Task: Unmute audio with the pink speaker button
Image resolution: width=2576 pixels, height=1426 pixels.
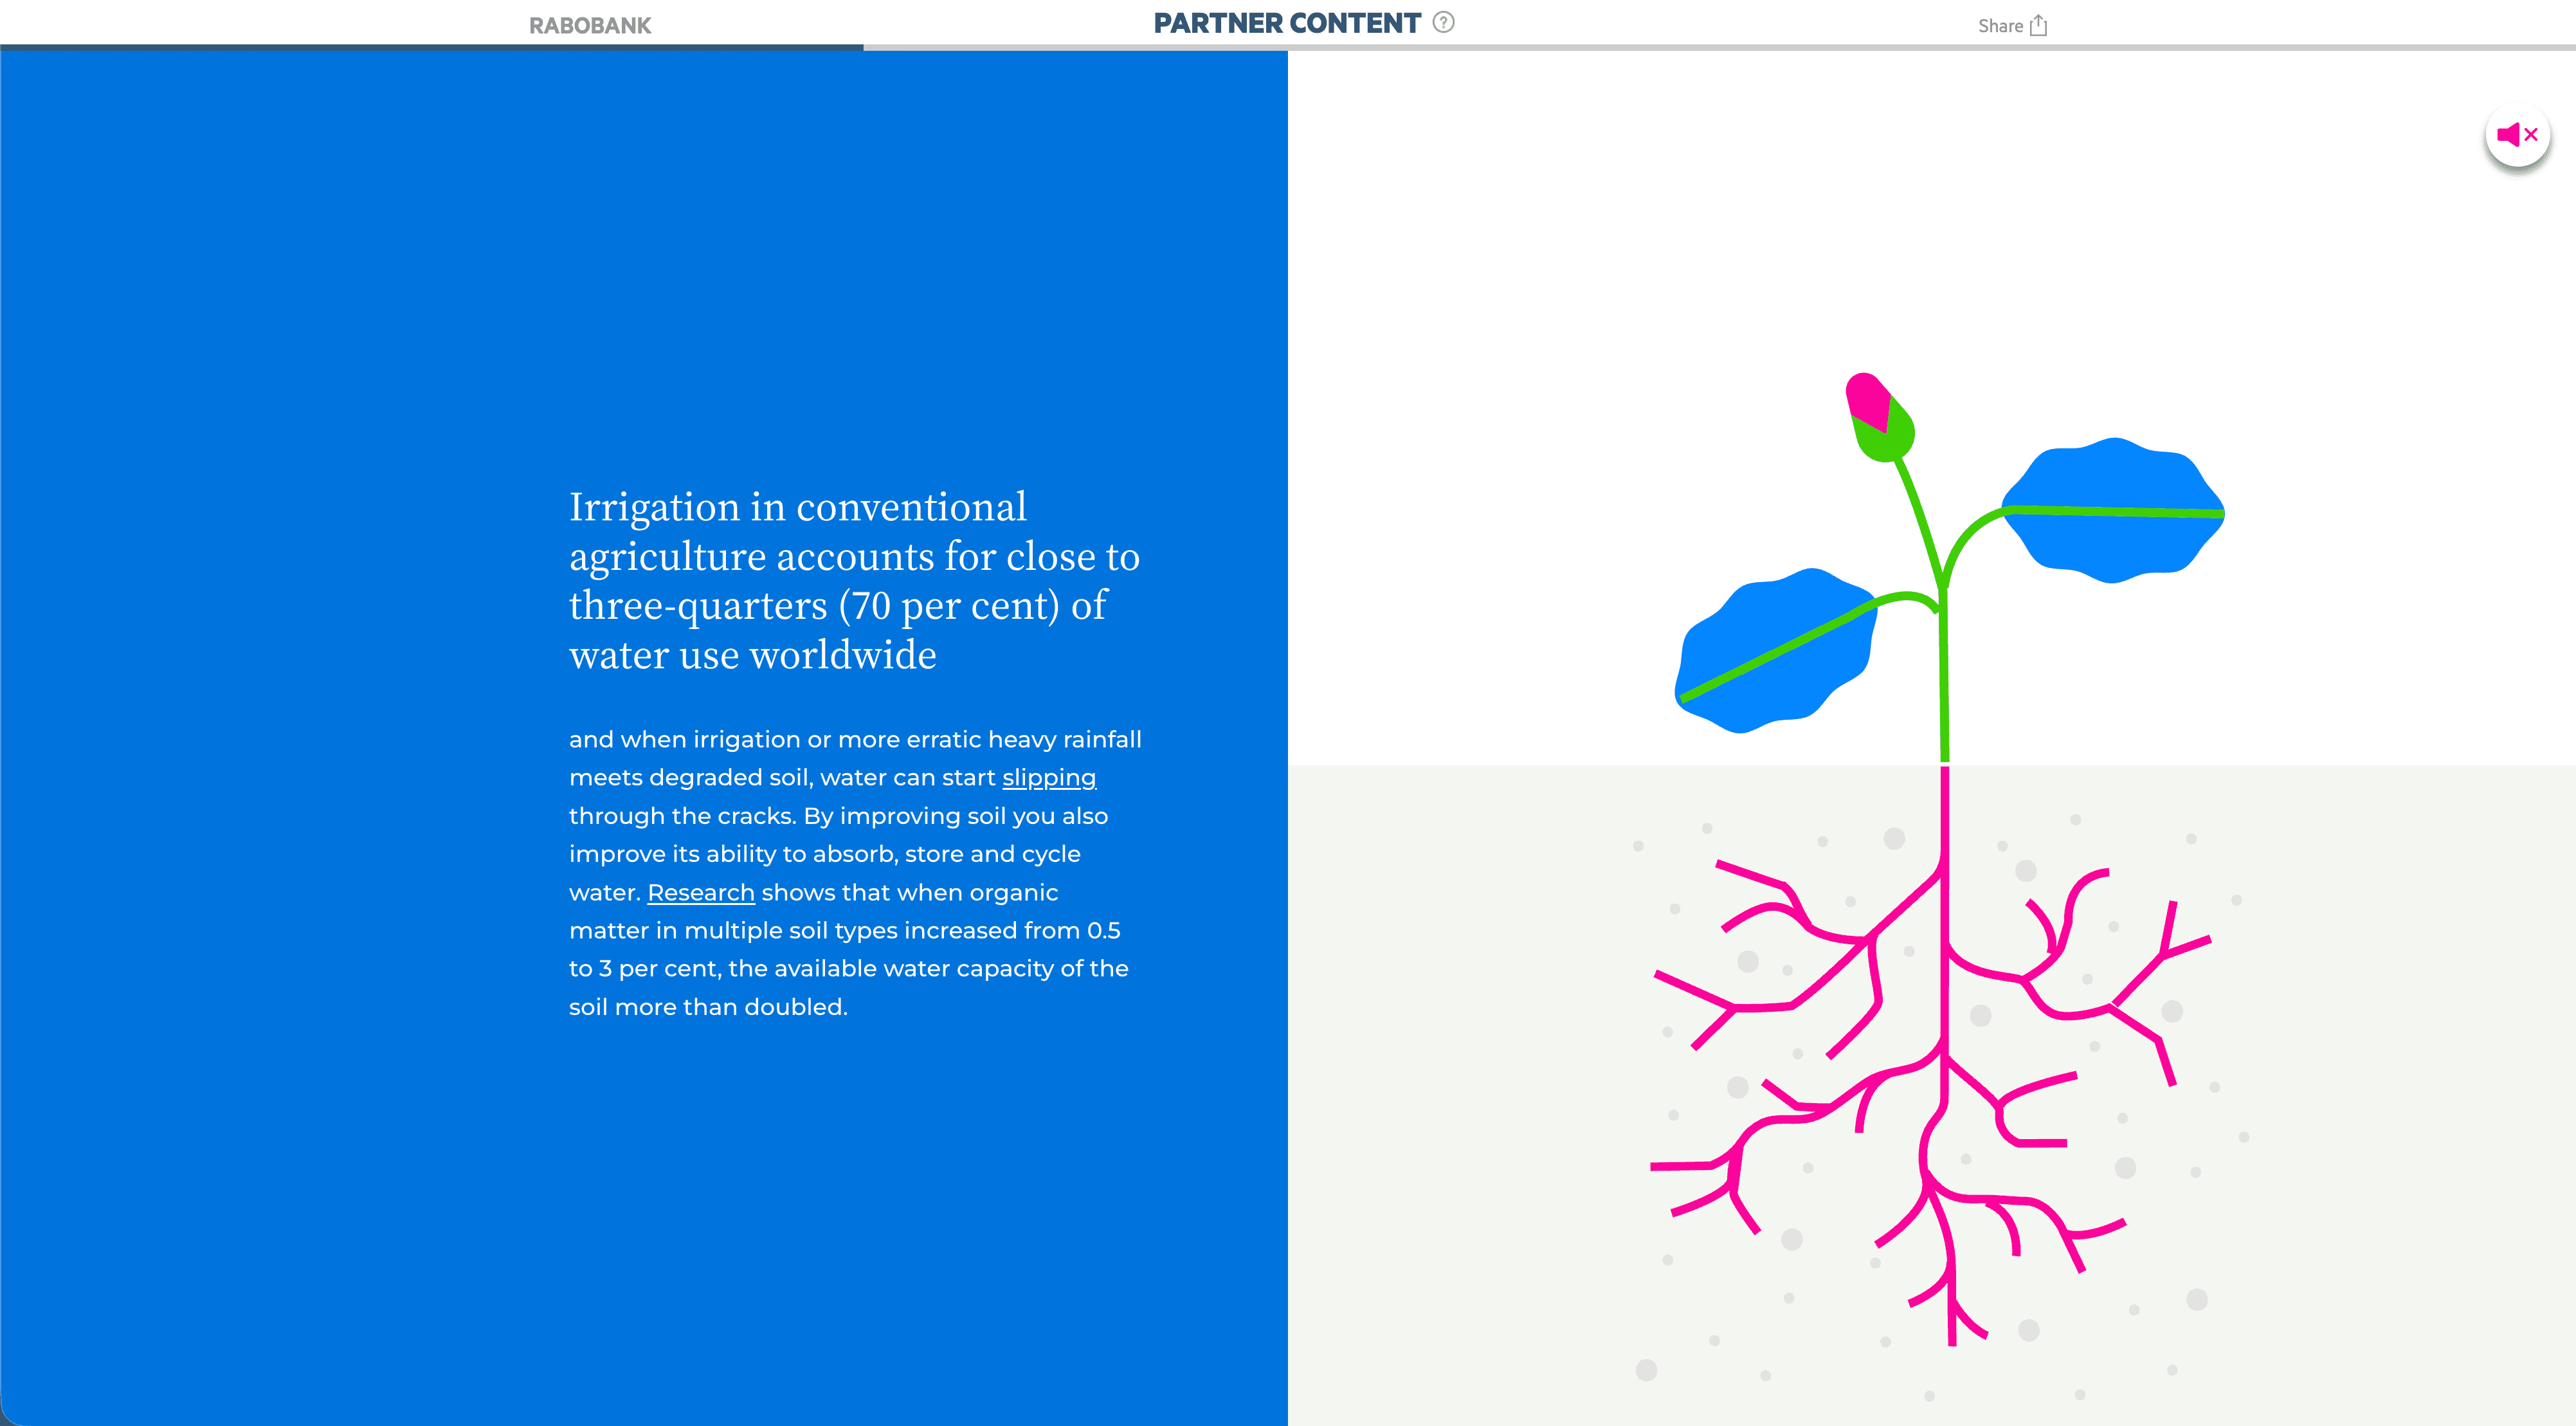Action: (x=2517, y=135)
